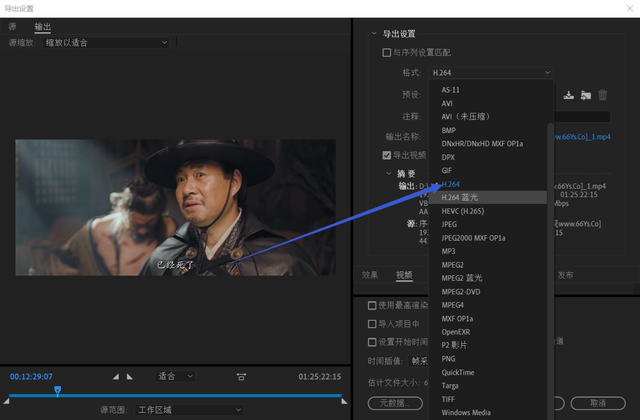Toggle 导入项目中 checkbox

click(x=372, y=324)
